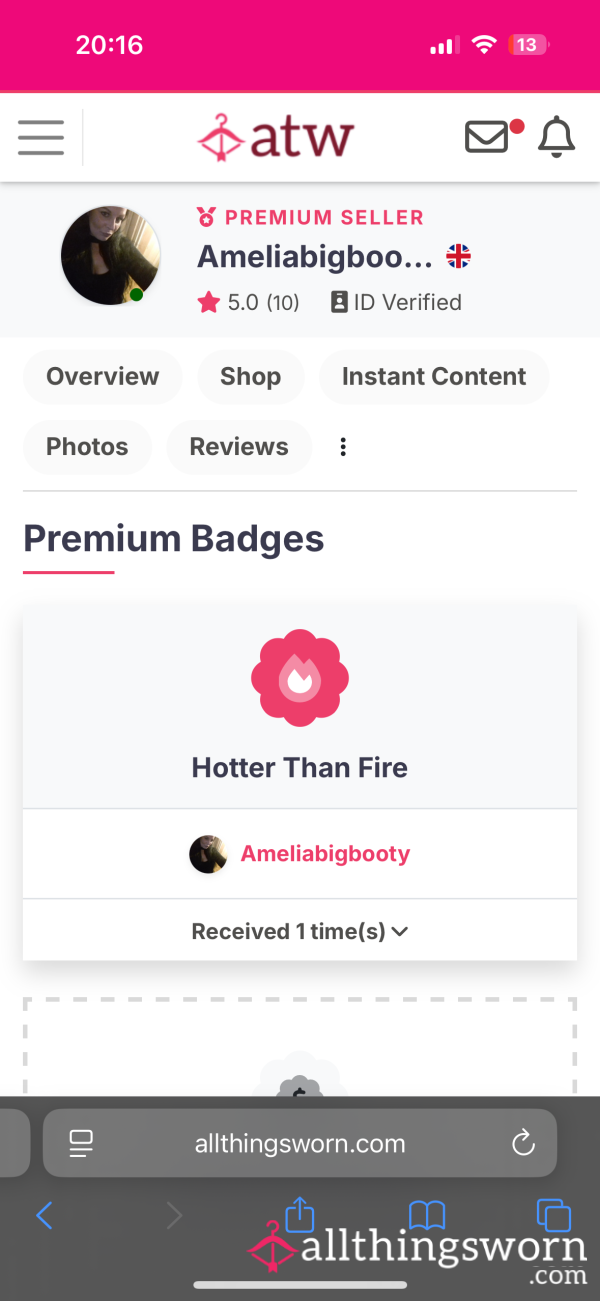Open the page format reader icon
Image resolution: width=600 pixels, height=1301 pixels.
pos(81,1143)
